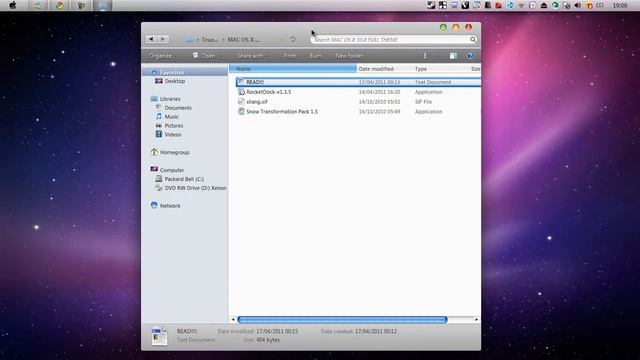The height and width of the screenshot is (360, 640).
Task: Go back using the Explorer back arrow
Action: 151,39
